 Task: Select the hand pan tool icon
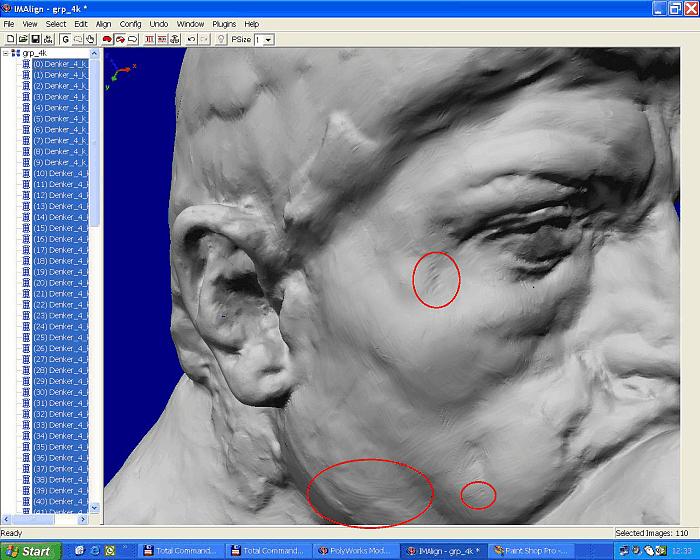coord(90,39)
